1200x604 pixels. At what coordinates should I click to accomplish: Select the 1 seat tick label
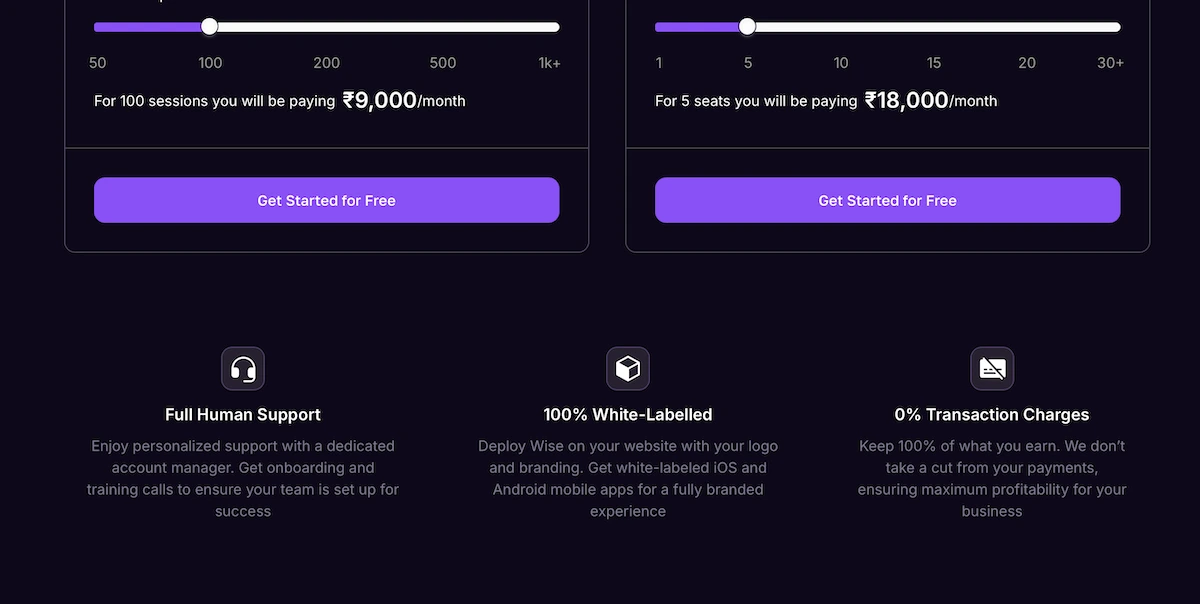pos(659,63)
